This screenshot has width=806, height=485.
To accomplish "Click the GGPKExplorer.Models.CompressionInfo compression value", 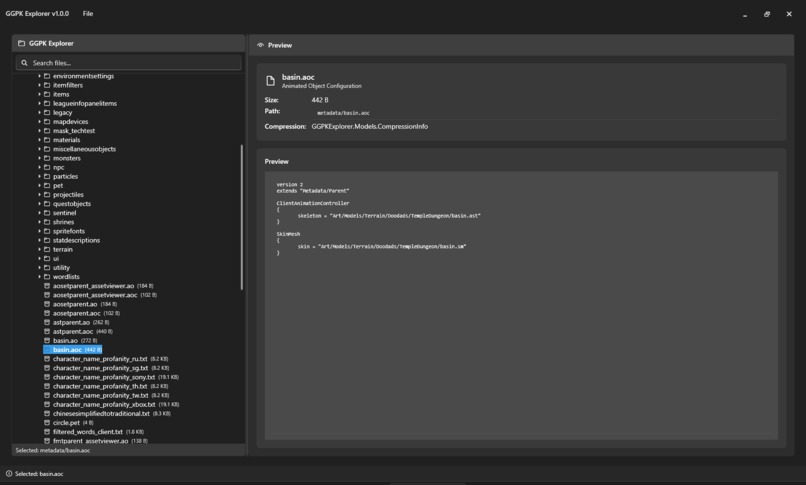I will pyautogui.click(x=370, y=126).
